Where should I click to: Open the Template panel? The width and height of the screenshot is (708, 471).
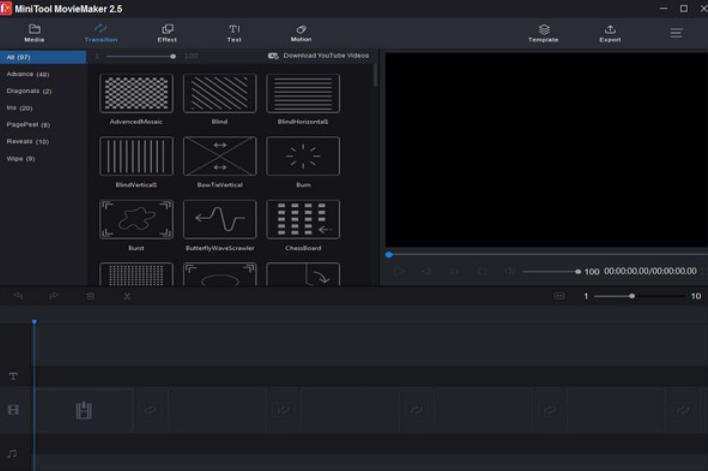(x=543, y=33)
